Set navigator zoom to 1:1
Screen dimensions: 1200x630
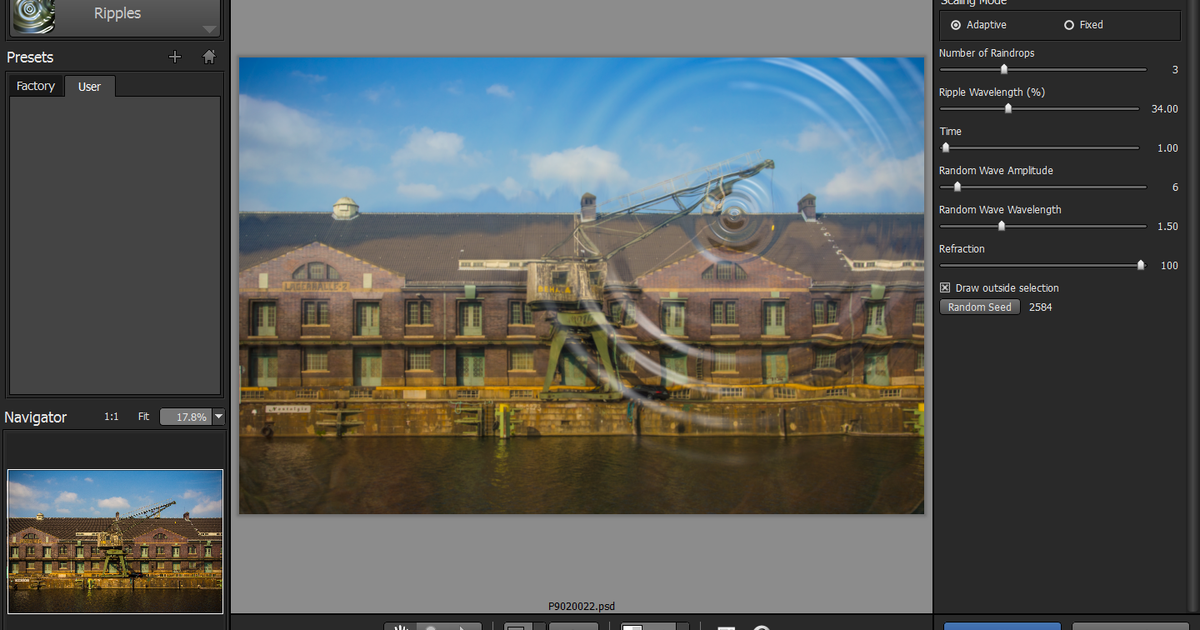click(112, 417)
